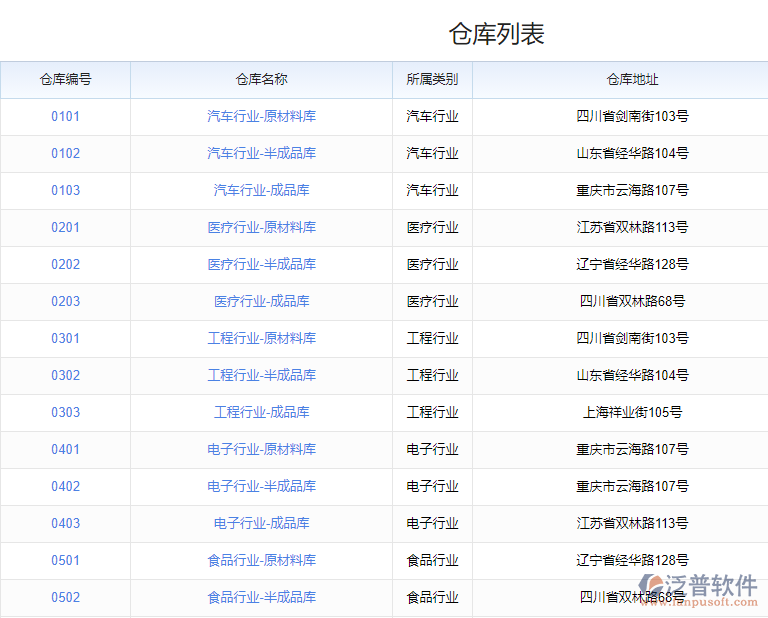Image resolution: width=768 pixels, height=618 pixels.
Task: Open warehouse number link 0303
Action: (x=65, y=412)
